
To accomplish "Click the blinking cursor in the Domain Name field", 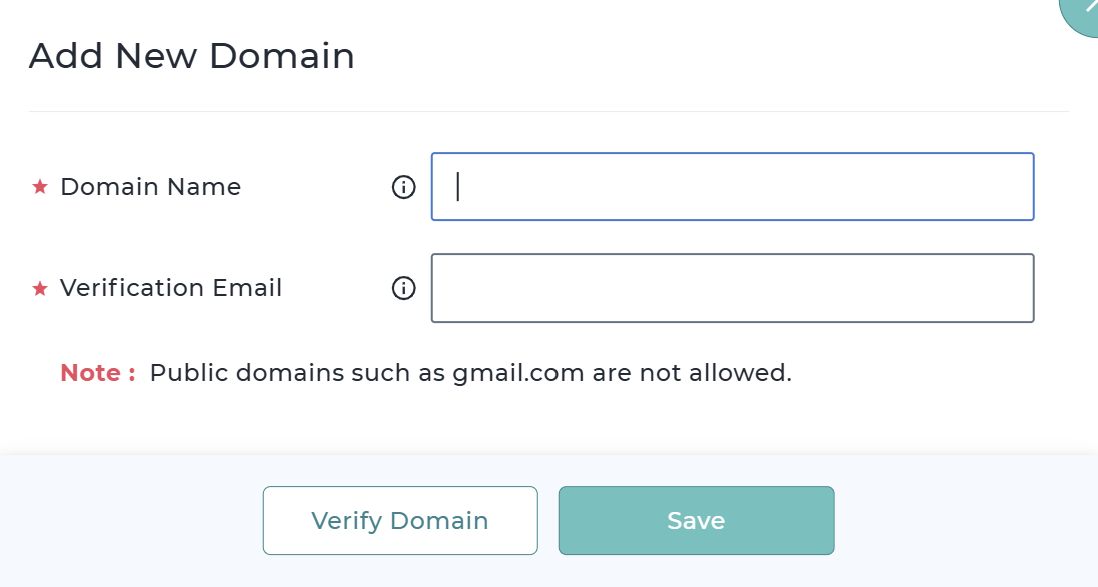I will (458, 187).
